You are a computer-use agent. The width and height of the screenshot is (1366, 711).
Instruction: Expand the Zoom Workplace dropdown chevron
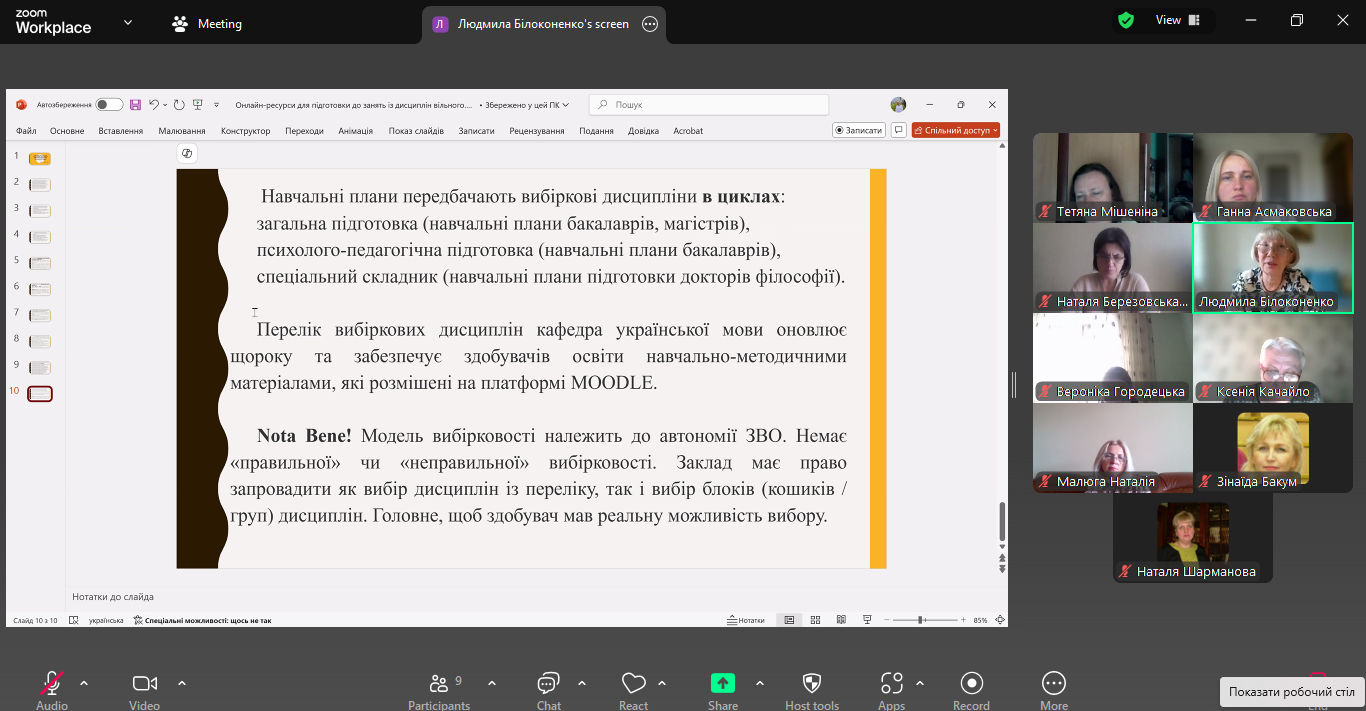click(128, 22)
